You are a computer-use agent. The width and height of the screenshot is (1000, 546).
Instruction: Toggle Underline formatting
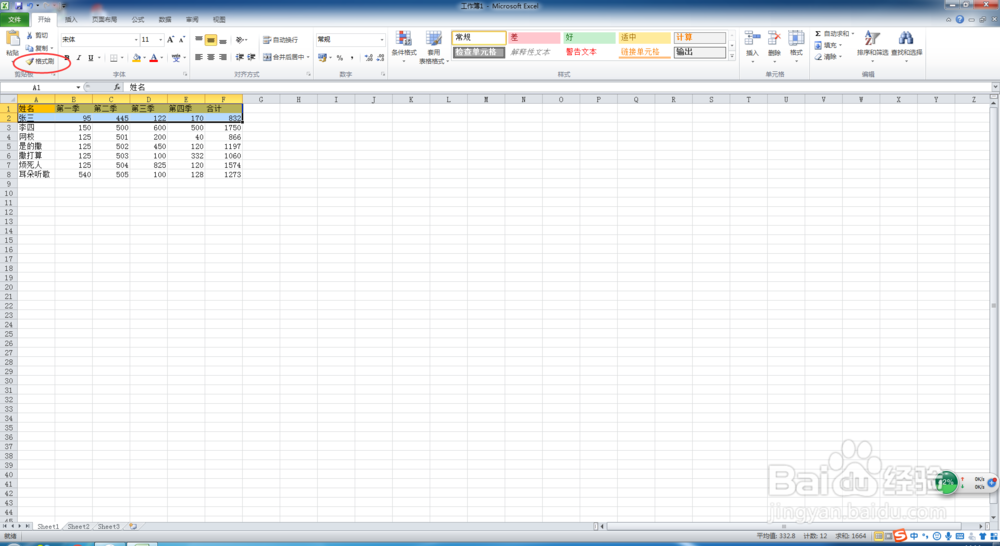coord(91,58)
